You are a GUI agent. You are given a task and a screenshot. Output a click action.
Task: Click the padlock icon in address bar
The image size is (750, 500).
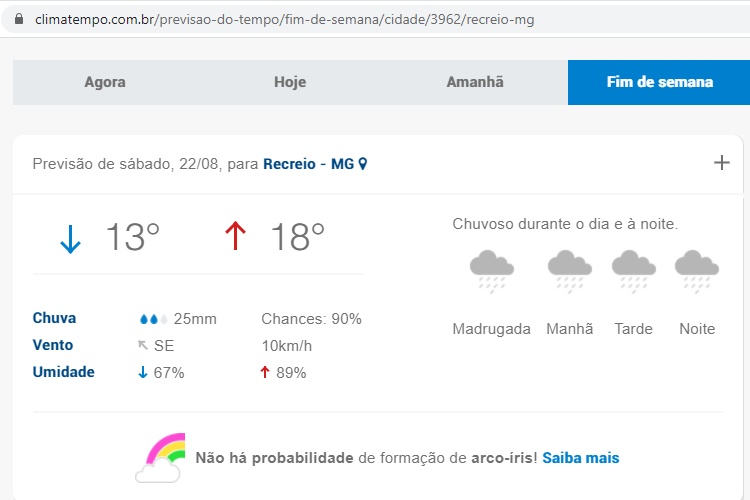click(x=19, y=19)
